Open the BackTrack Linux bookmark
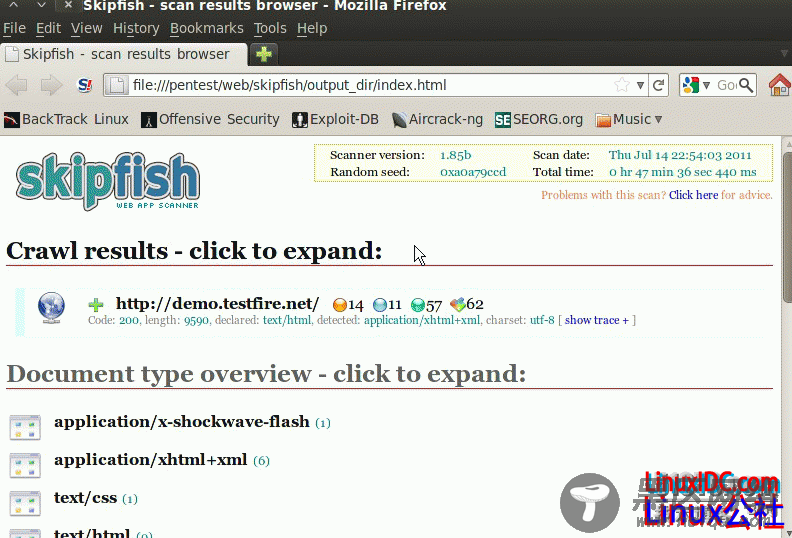 [66, 119]
